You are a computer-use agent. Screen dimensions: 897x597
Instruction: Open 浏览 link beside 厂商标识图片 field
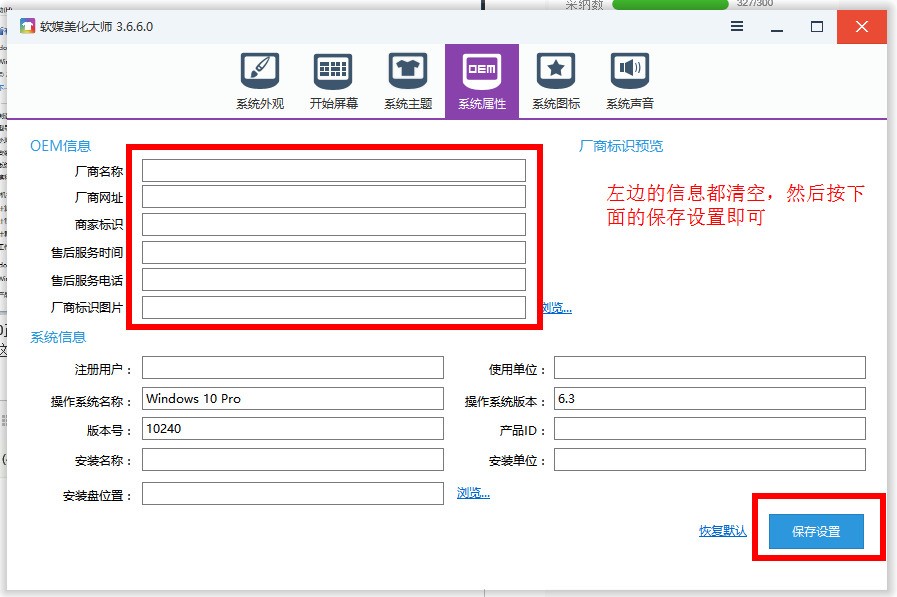[x=555, y=307]
